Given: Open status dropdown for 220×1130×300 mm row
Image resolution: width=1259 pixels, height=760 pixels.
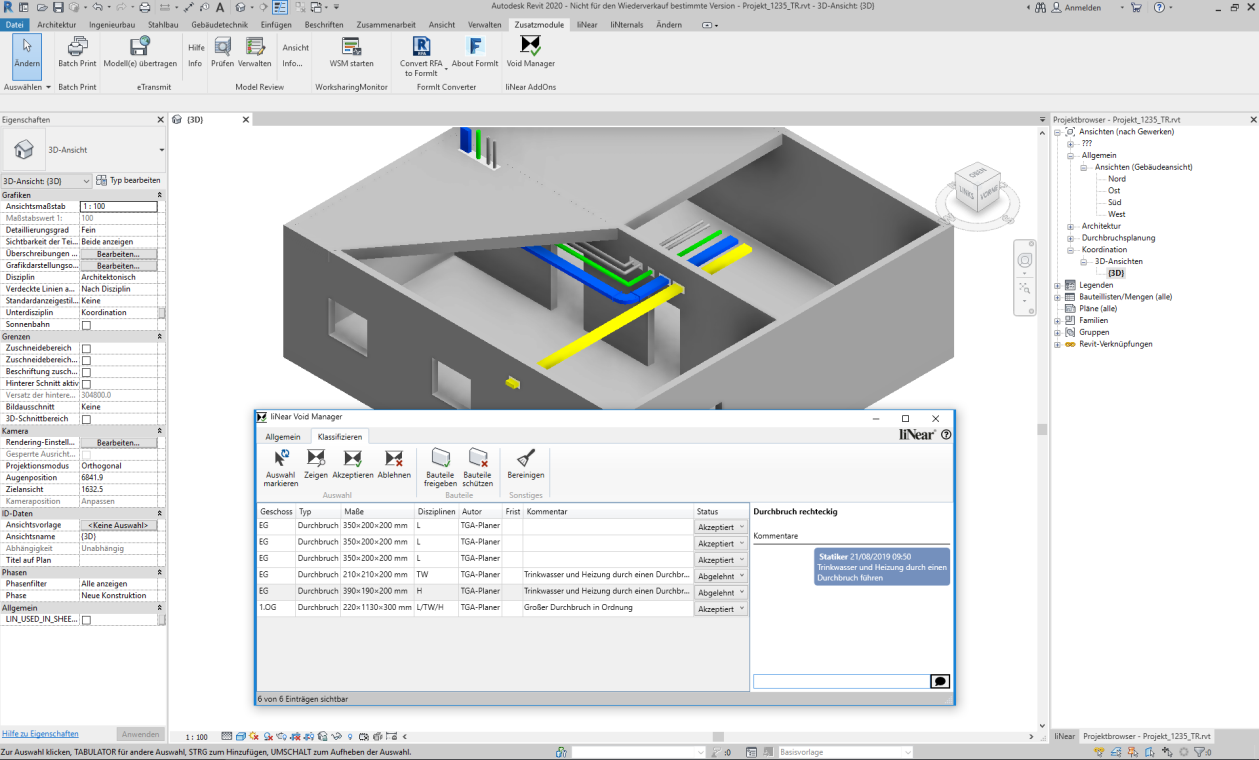Looking at the screenshot, I should tap(720, 609).
